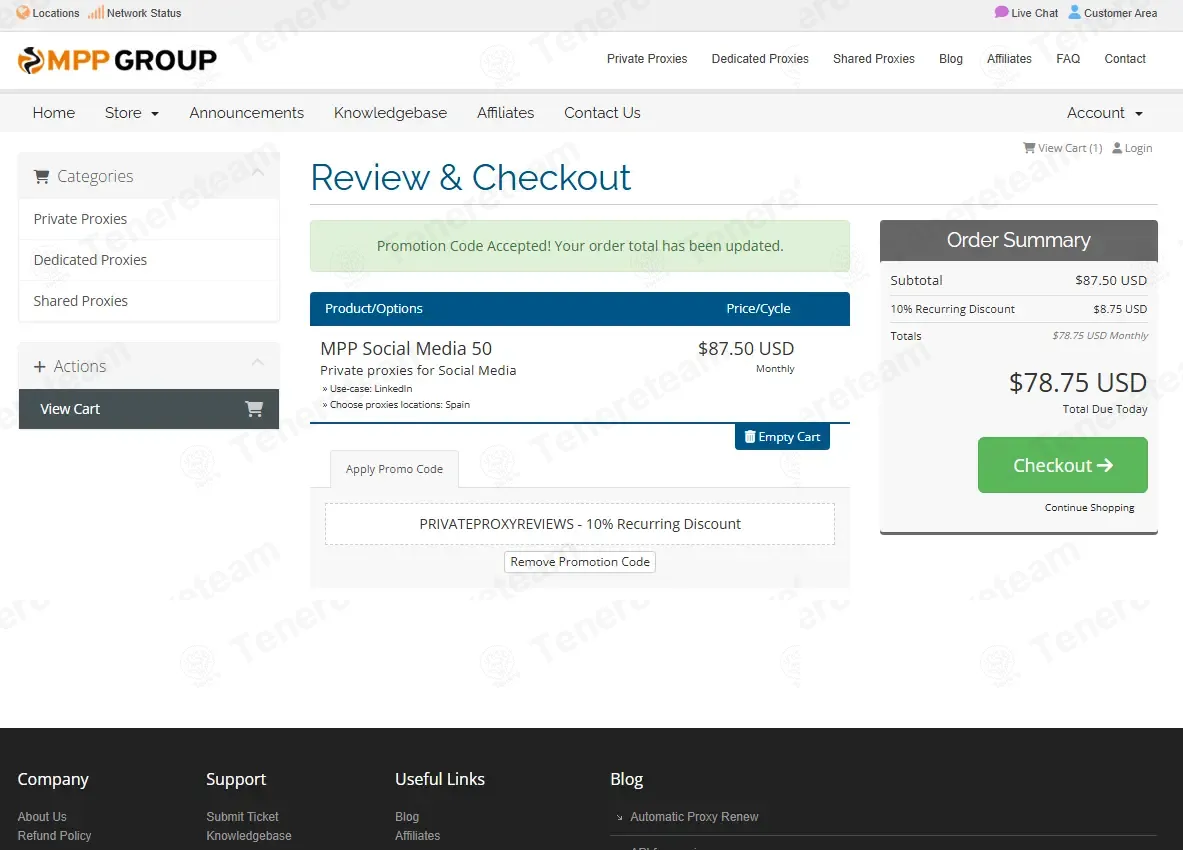Select Private Proxies category in sidebar
1183x850 pixels.
point(149,219)
